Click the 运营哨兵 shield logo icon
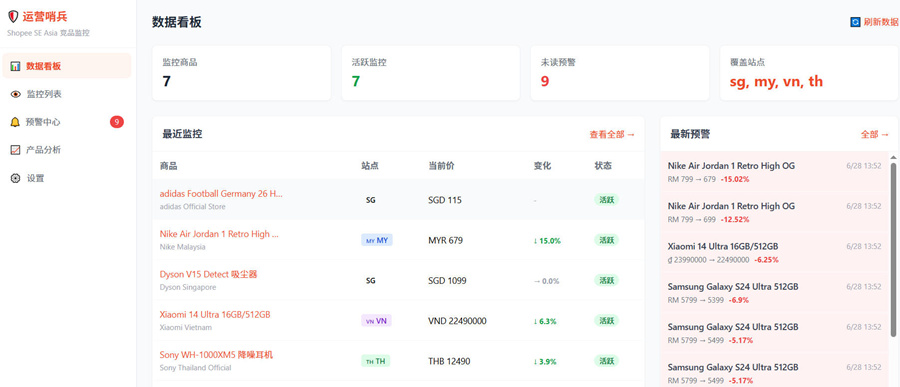 [x=13, y=17]
